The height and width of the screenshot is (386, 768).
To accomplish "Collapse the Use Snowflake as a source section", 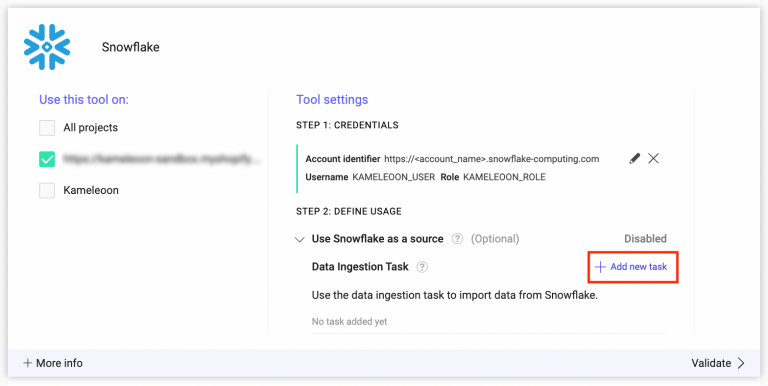I will [x=299, y=240].
